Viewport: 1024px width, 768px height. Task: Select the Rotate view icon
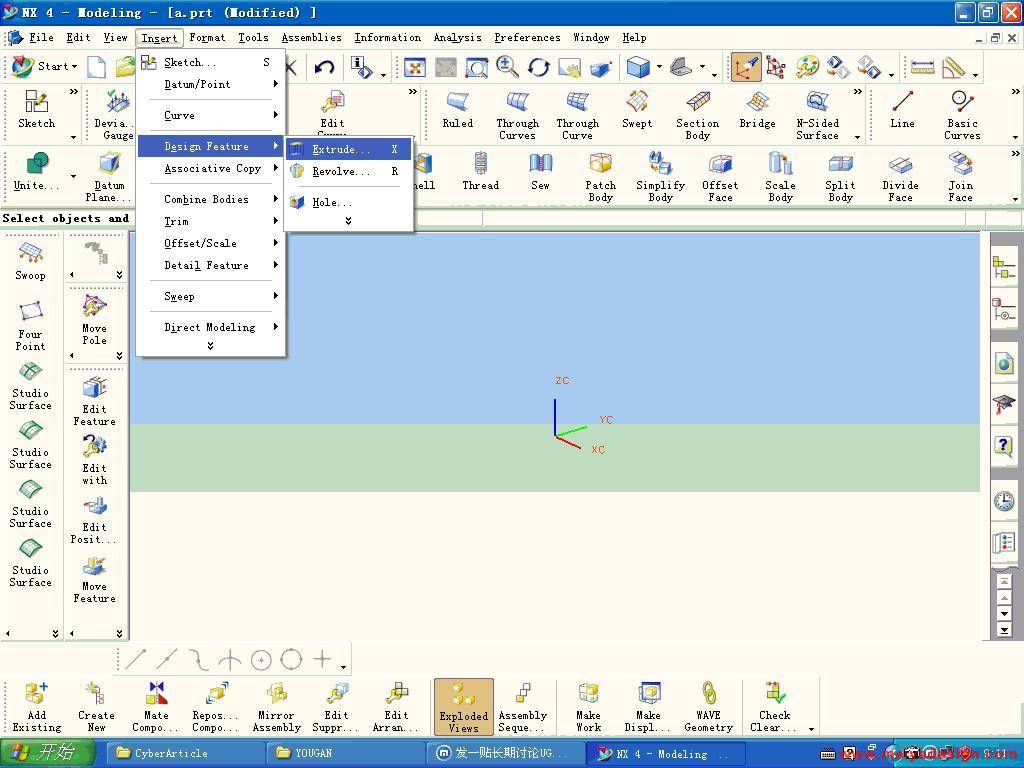(539, 67)
